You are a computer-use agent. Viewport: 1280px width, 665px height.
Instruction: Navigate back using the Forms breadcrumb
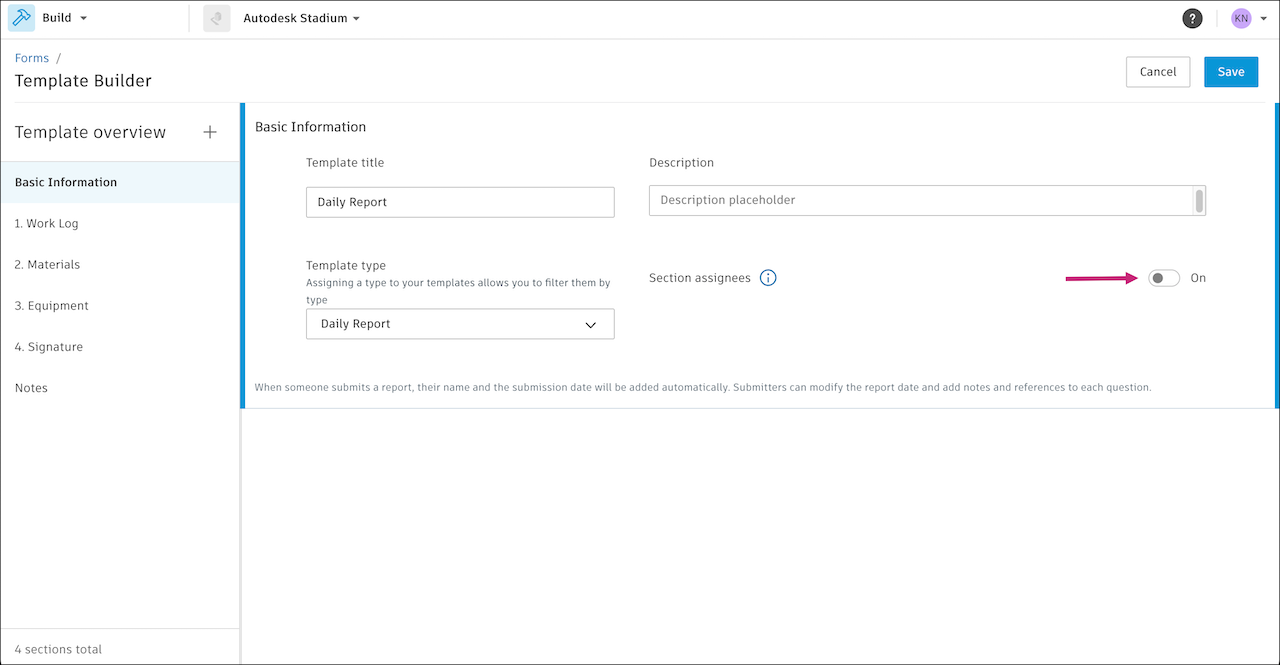31,57
